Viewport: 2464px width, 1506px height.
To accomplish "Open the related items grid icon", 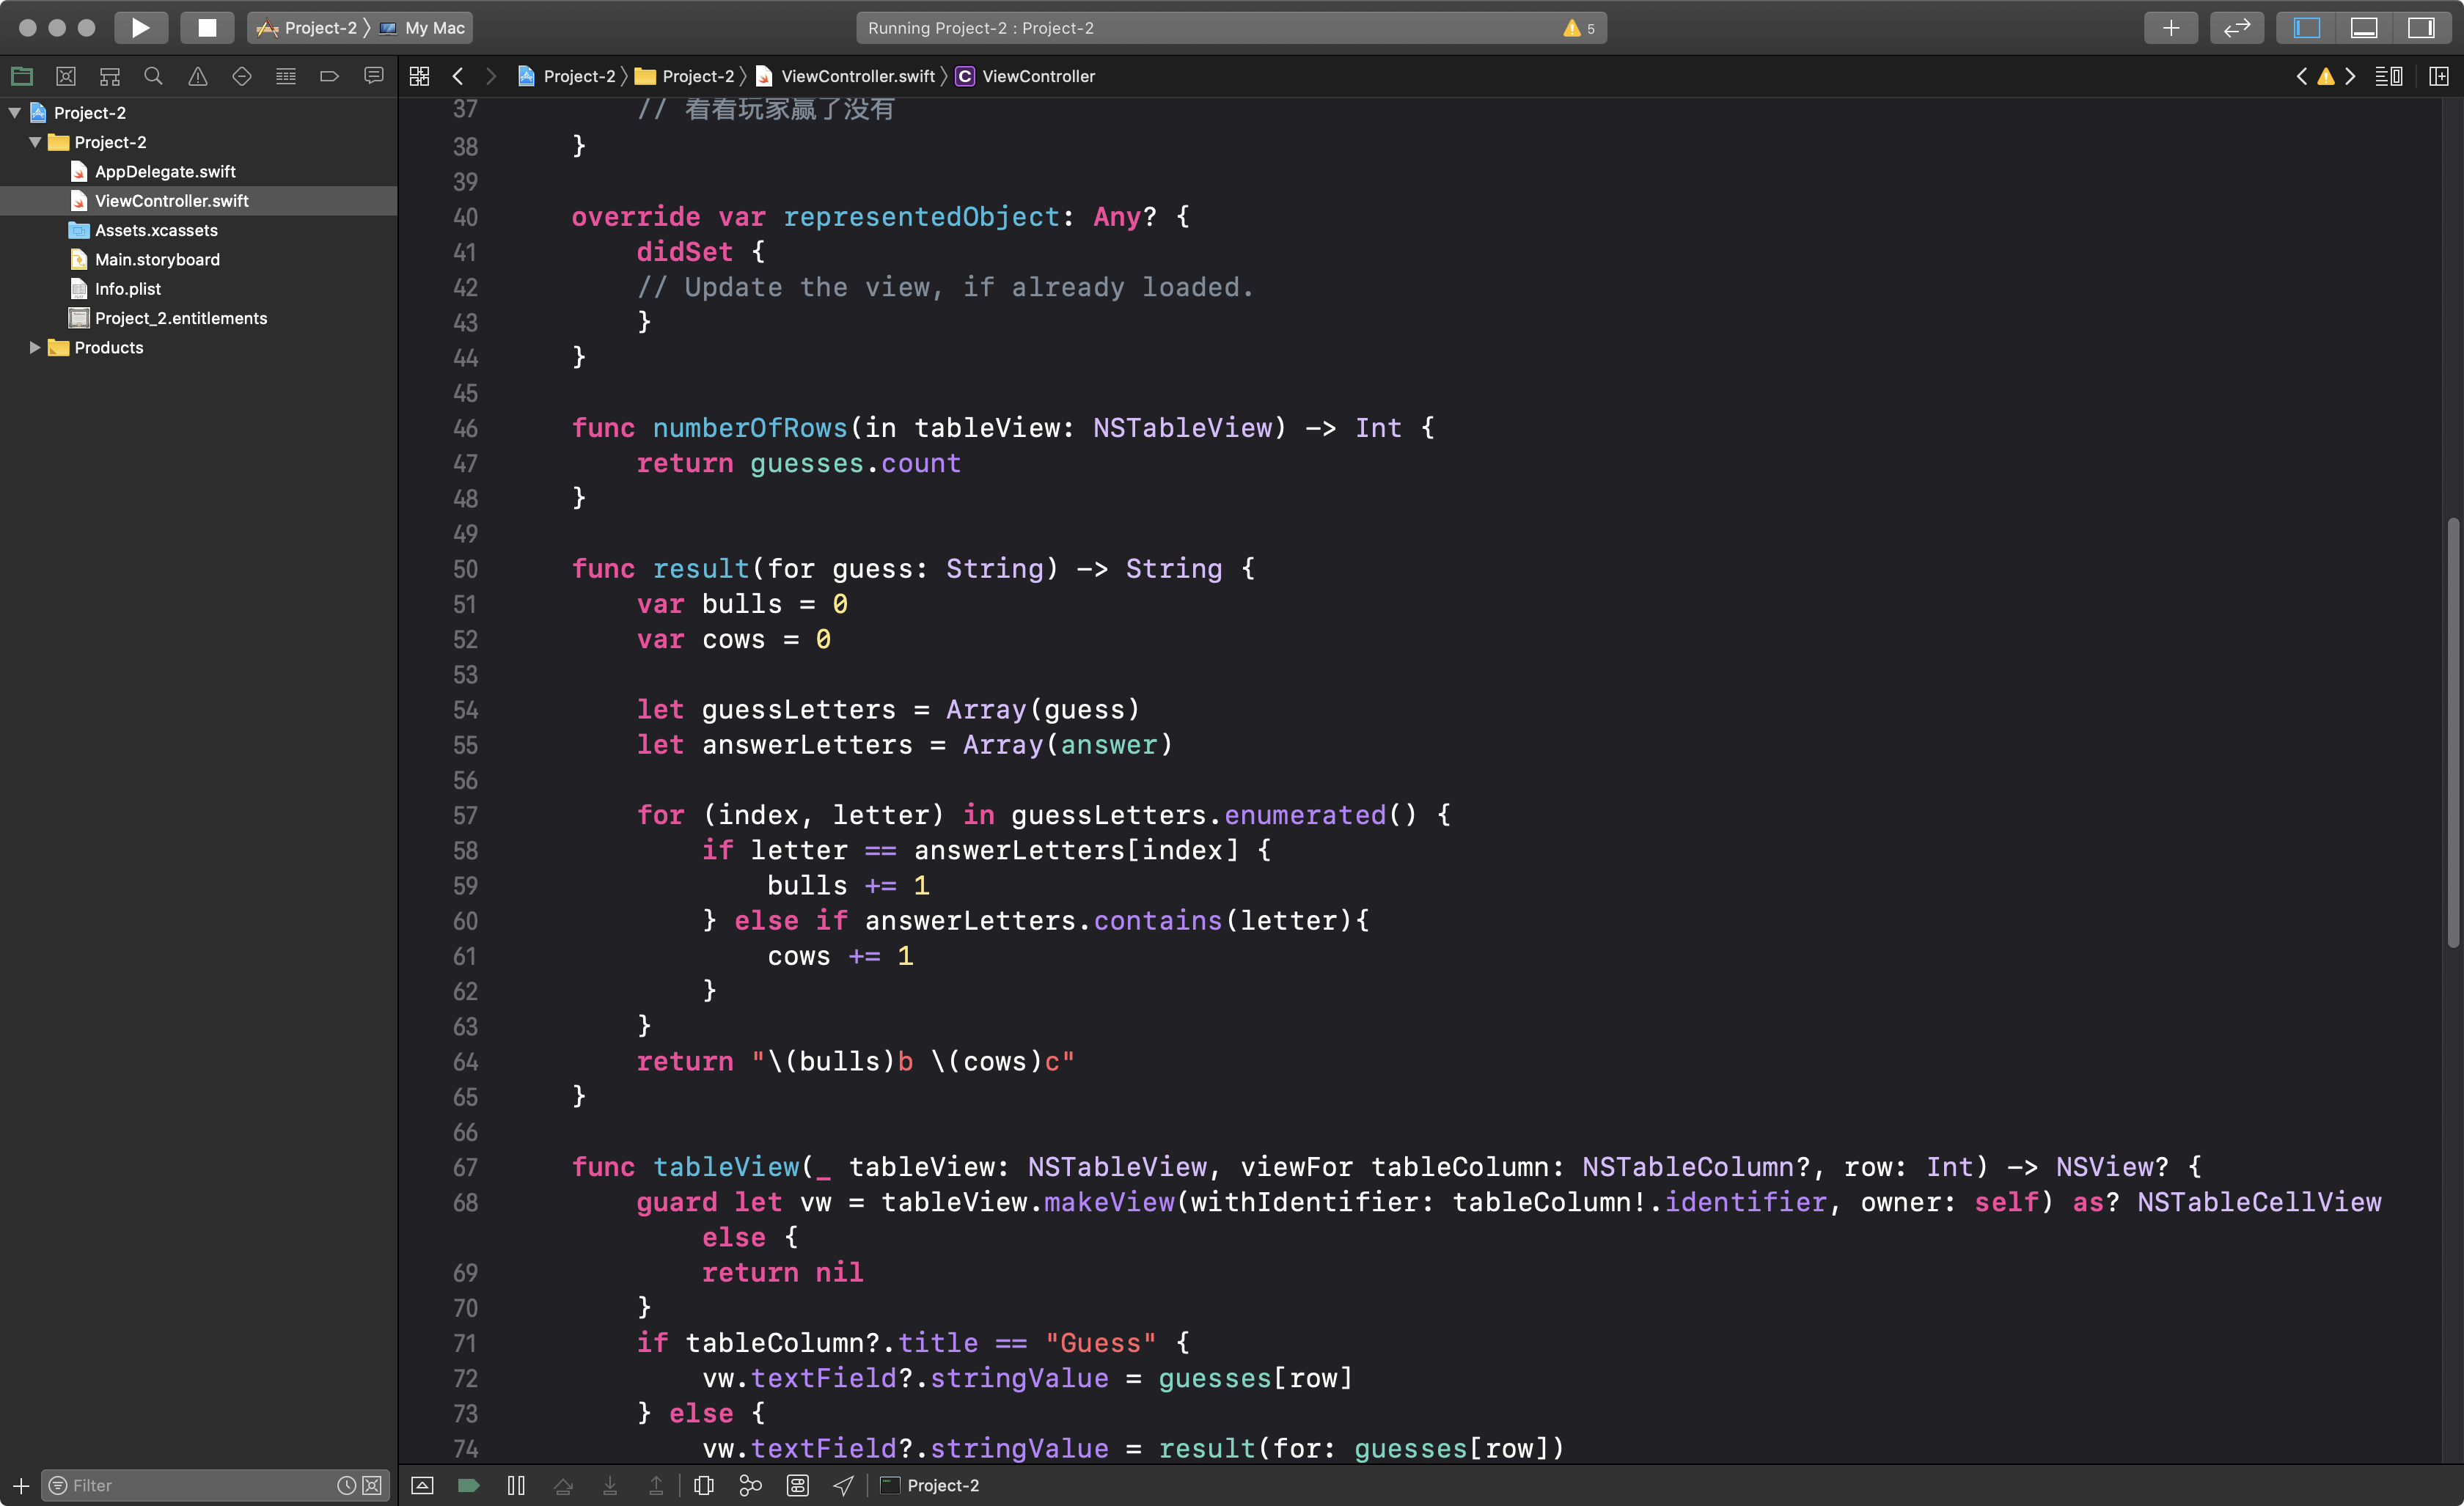I will click(x=419, y=76).
